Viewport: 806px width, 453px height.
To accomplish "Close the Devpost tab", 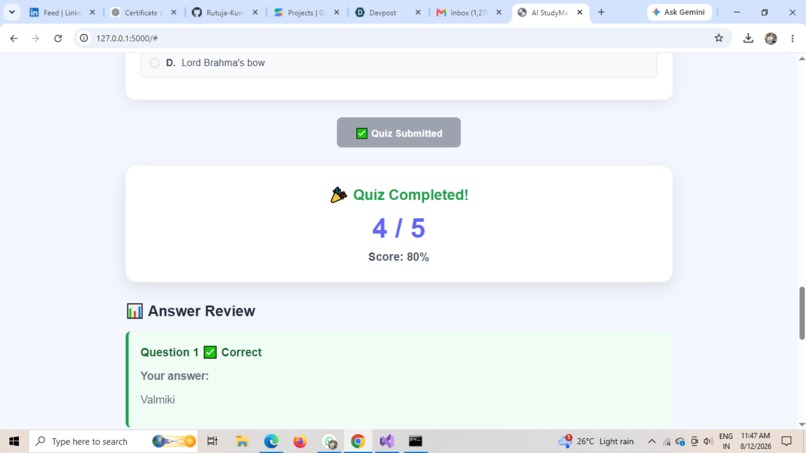I will tap(417, 12).
